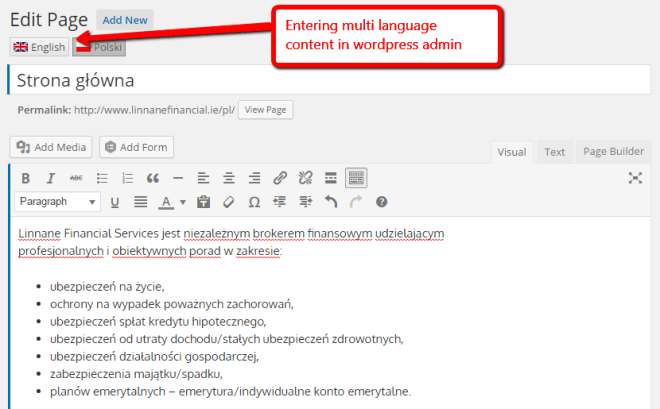Screen dimensions: 660x409
Task: Click the page title field
Action: click(329, 80)
